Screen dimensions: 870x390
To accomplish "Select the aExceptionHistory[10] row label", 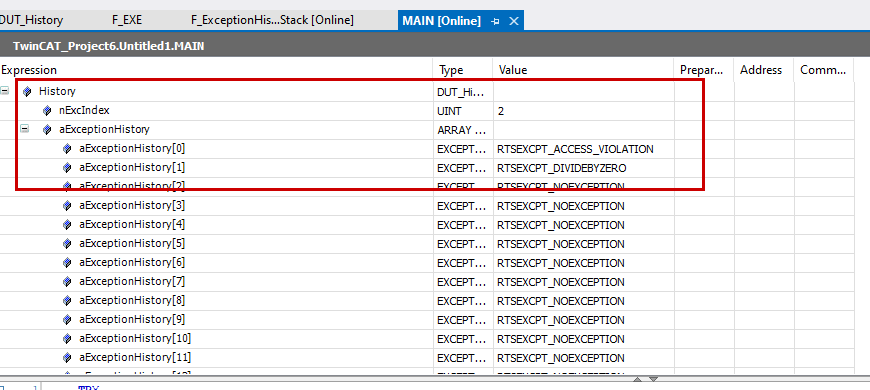I will 135,338.
